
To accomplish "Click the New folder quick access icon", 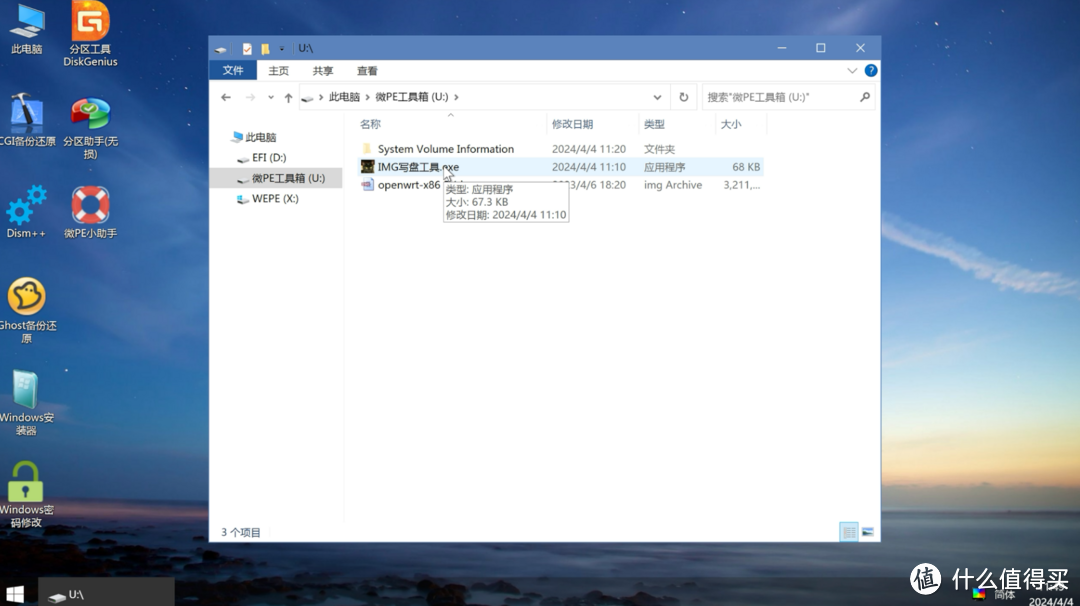I will click(265, 48).
